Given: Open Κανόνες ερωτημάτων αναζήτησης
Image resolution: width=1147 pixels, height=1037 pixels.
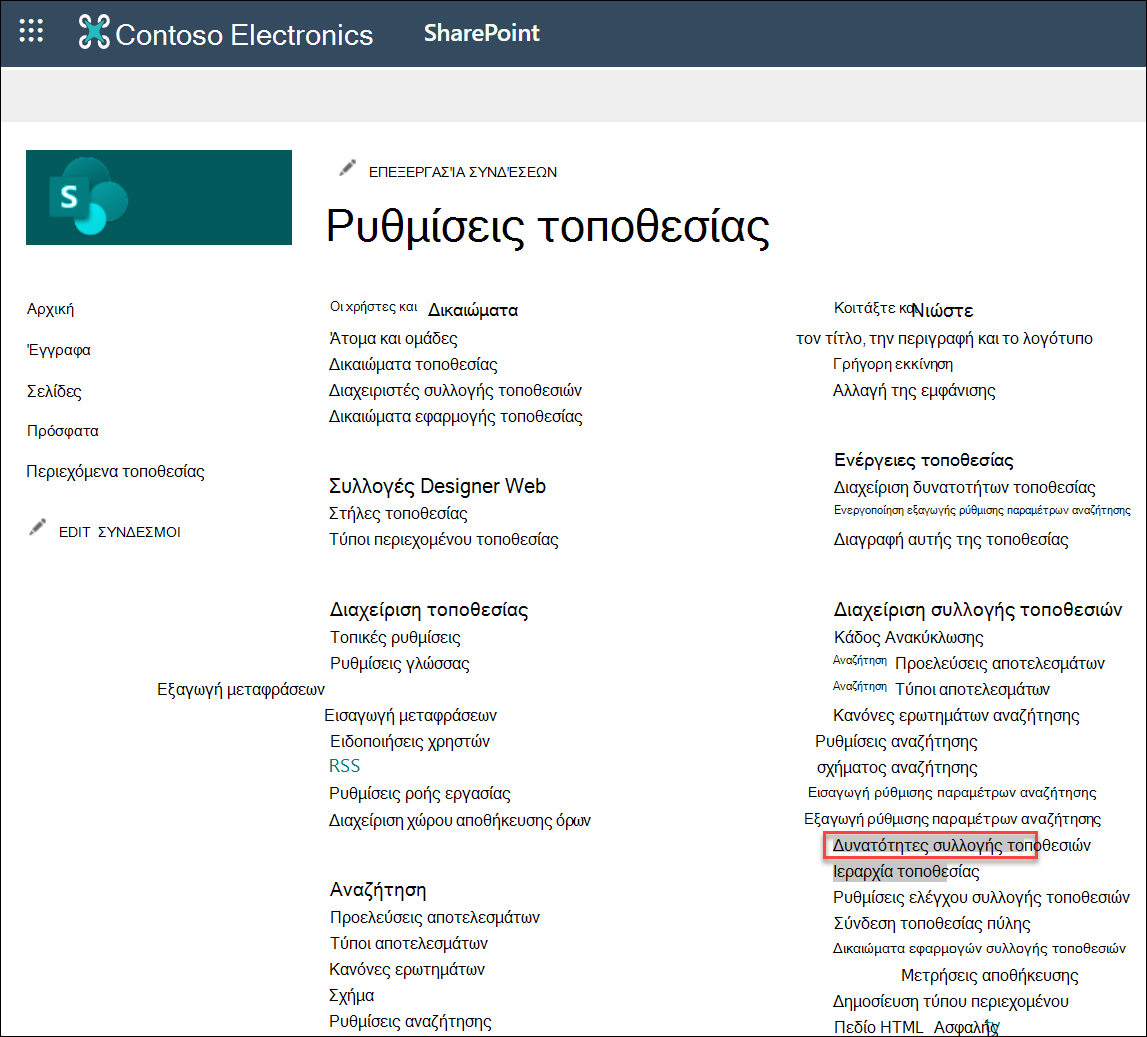Looking at the screenshot, I should [x=956, y=715].
